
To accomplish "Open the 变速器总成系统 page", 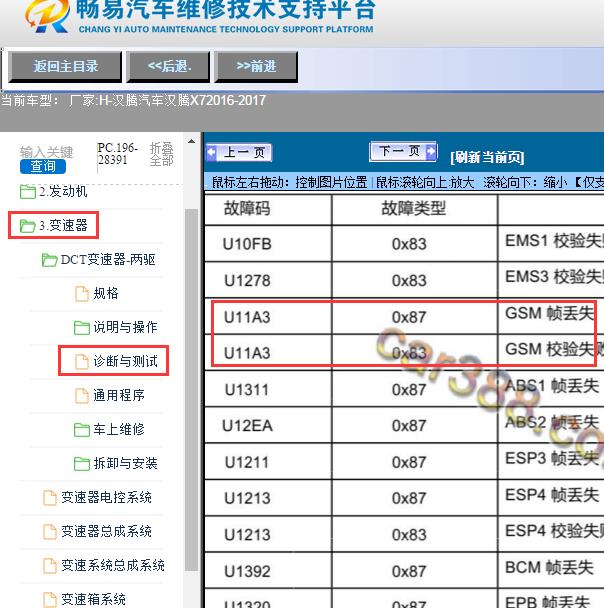I will (x=106, y=532).
